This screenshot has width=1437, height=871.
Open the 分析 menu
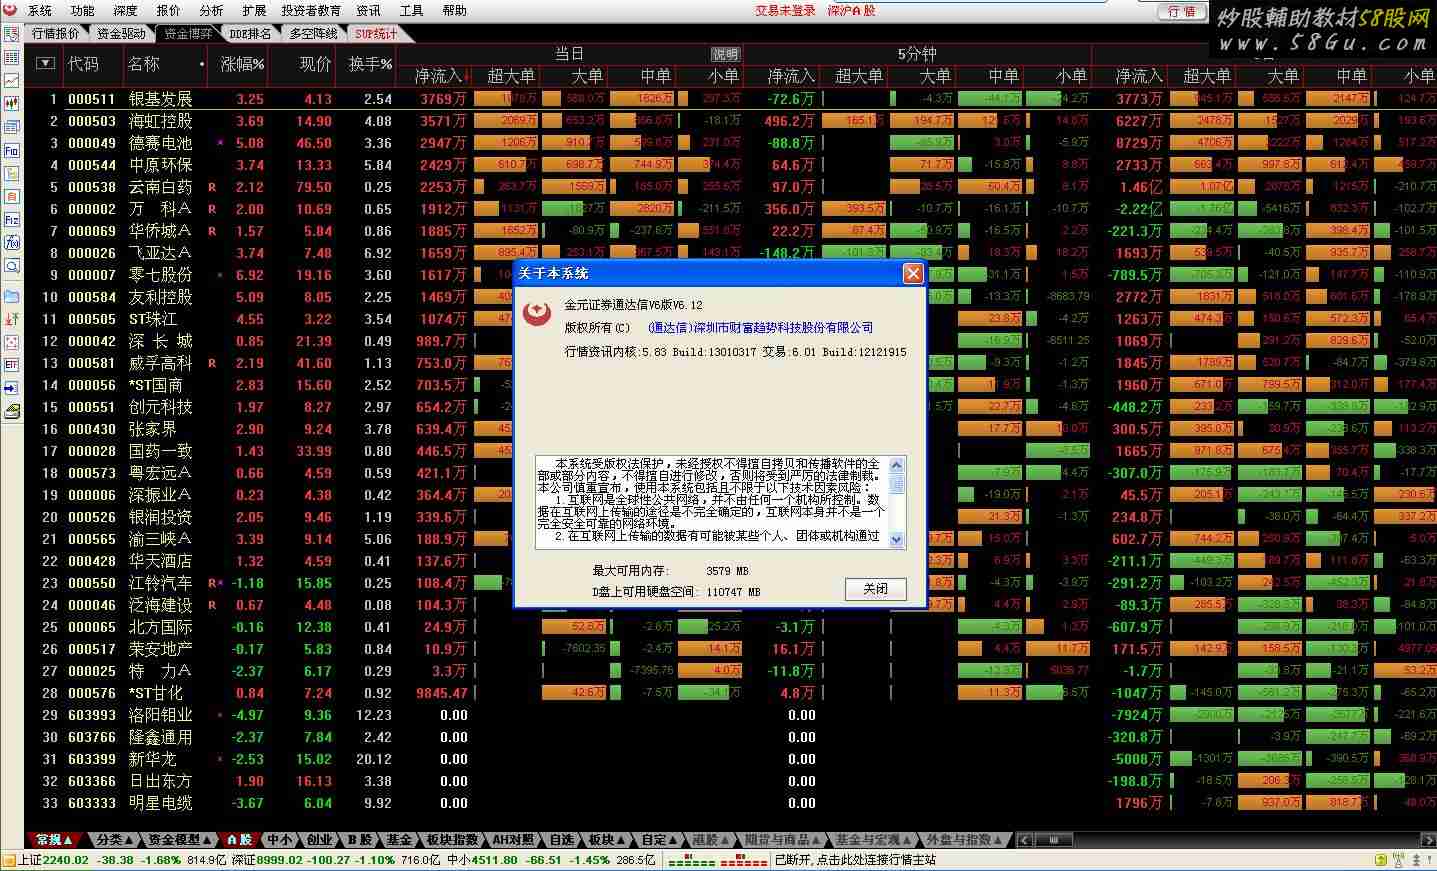211,10
